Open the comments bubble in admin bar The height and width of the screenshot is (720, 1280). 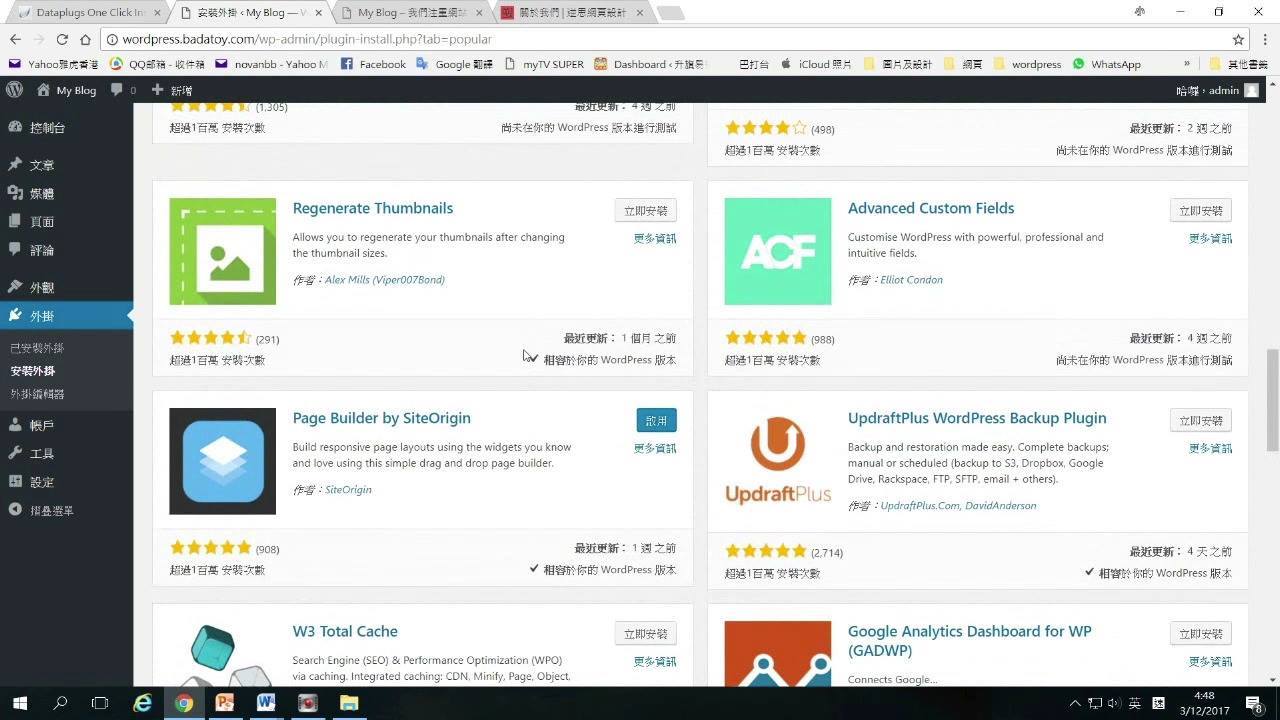123,90
